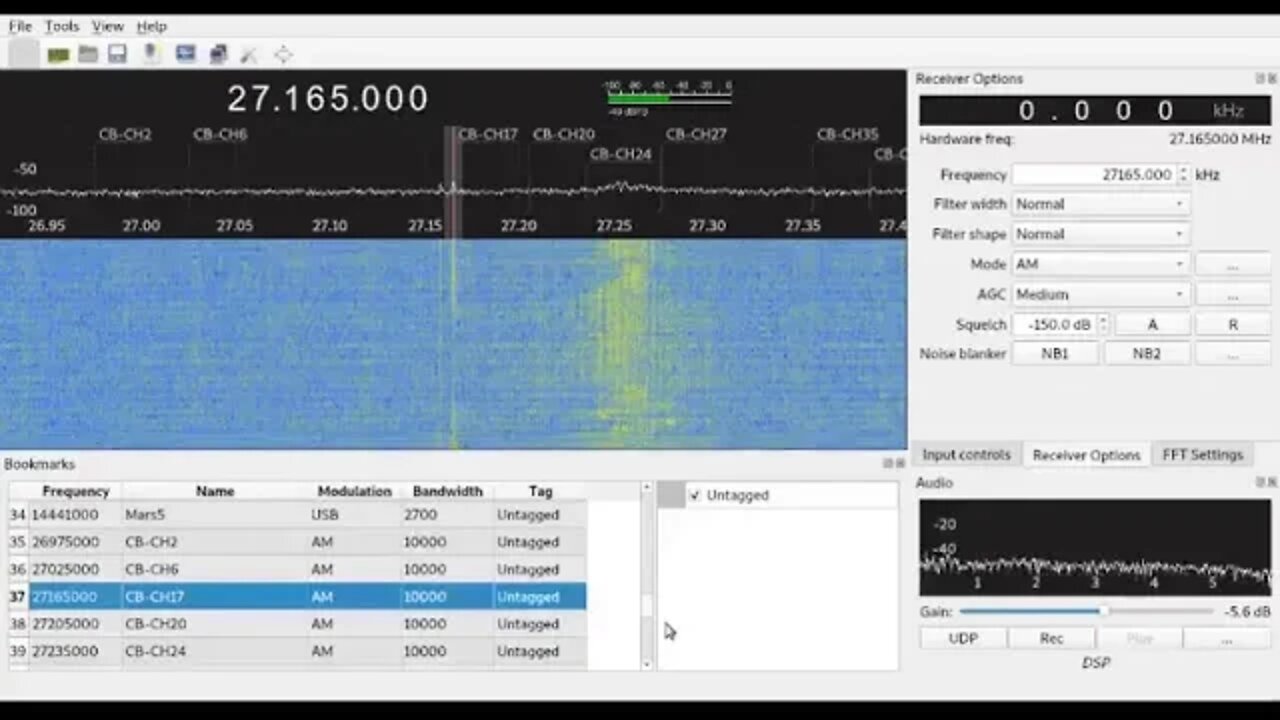Click the Squelch spinbox arrows
Viewport: 1280px width, 720px height.
[1103, 324]
